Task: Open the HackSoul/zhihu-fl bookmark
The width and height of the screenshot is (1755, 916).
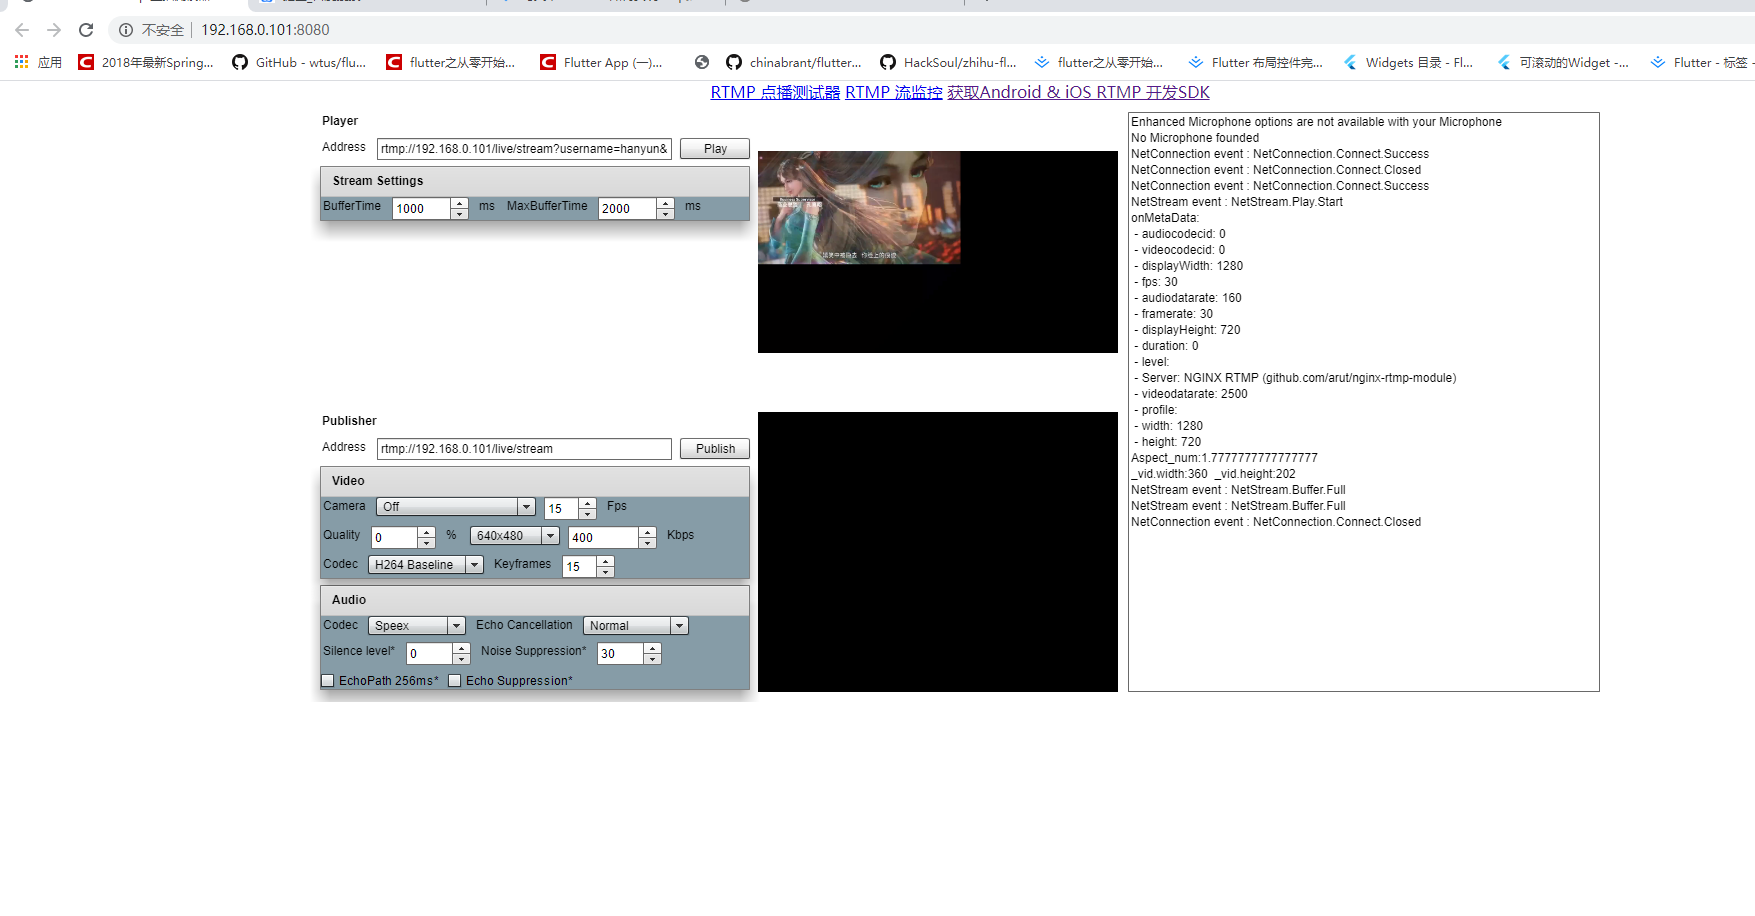Action: point(948,62)
